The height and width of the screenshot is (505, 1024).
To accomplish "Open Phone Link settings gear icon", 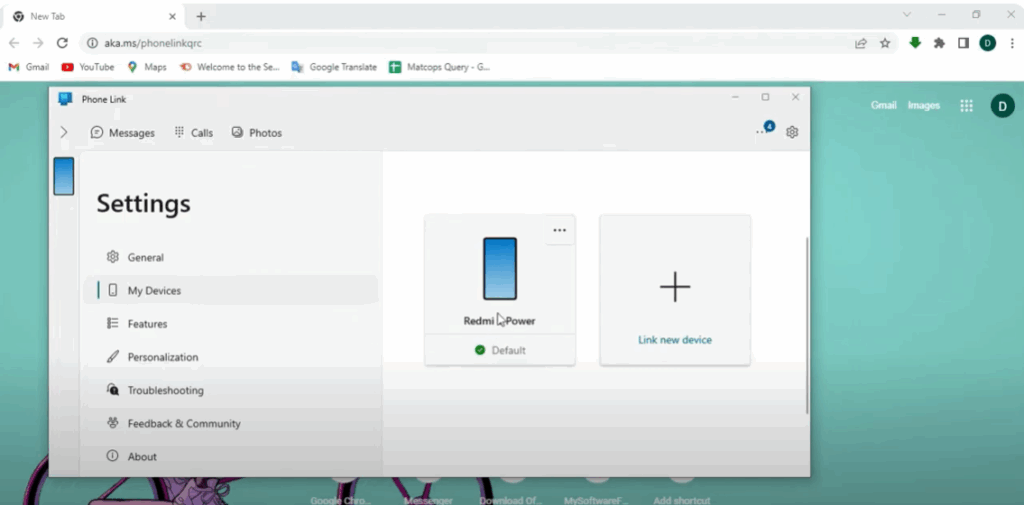I will pos(792,132).
